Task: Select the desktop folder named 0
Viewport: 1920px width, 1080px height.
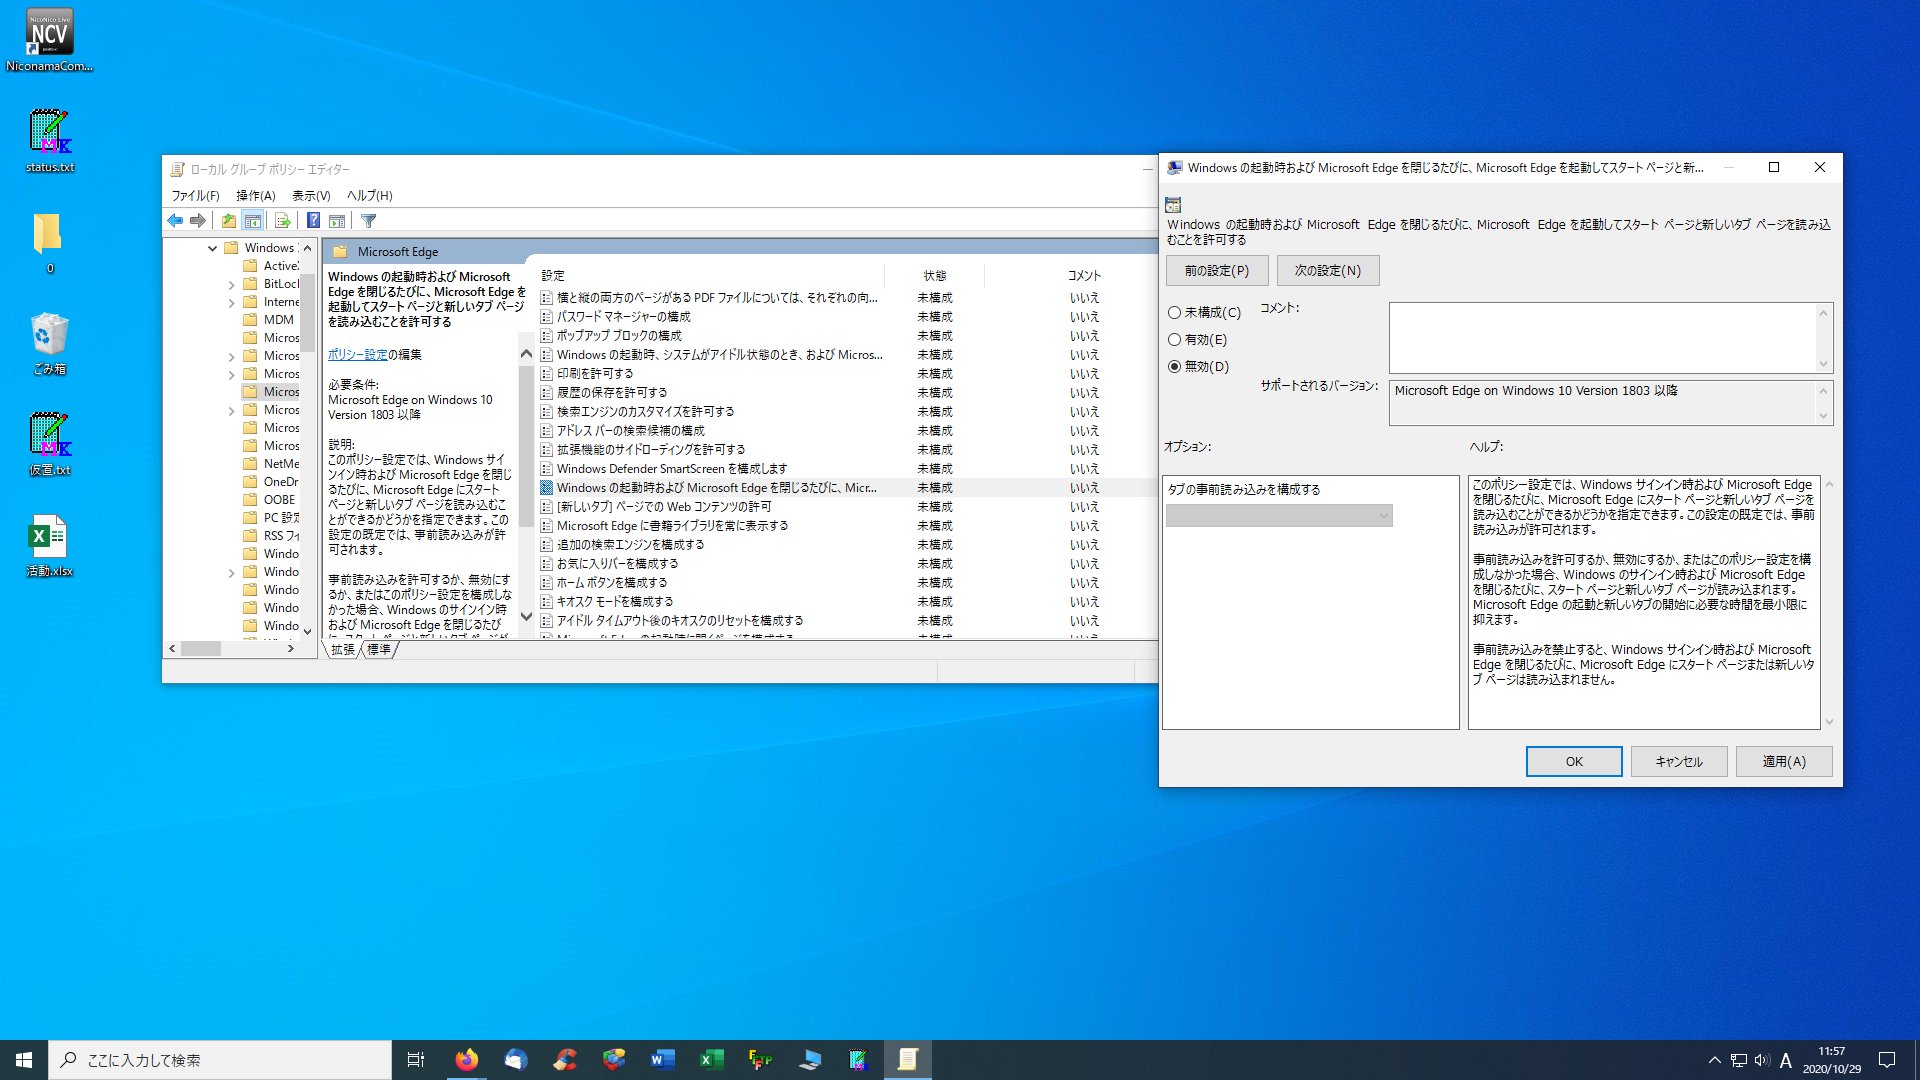Action: [49, 242]
